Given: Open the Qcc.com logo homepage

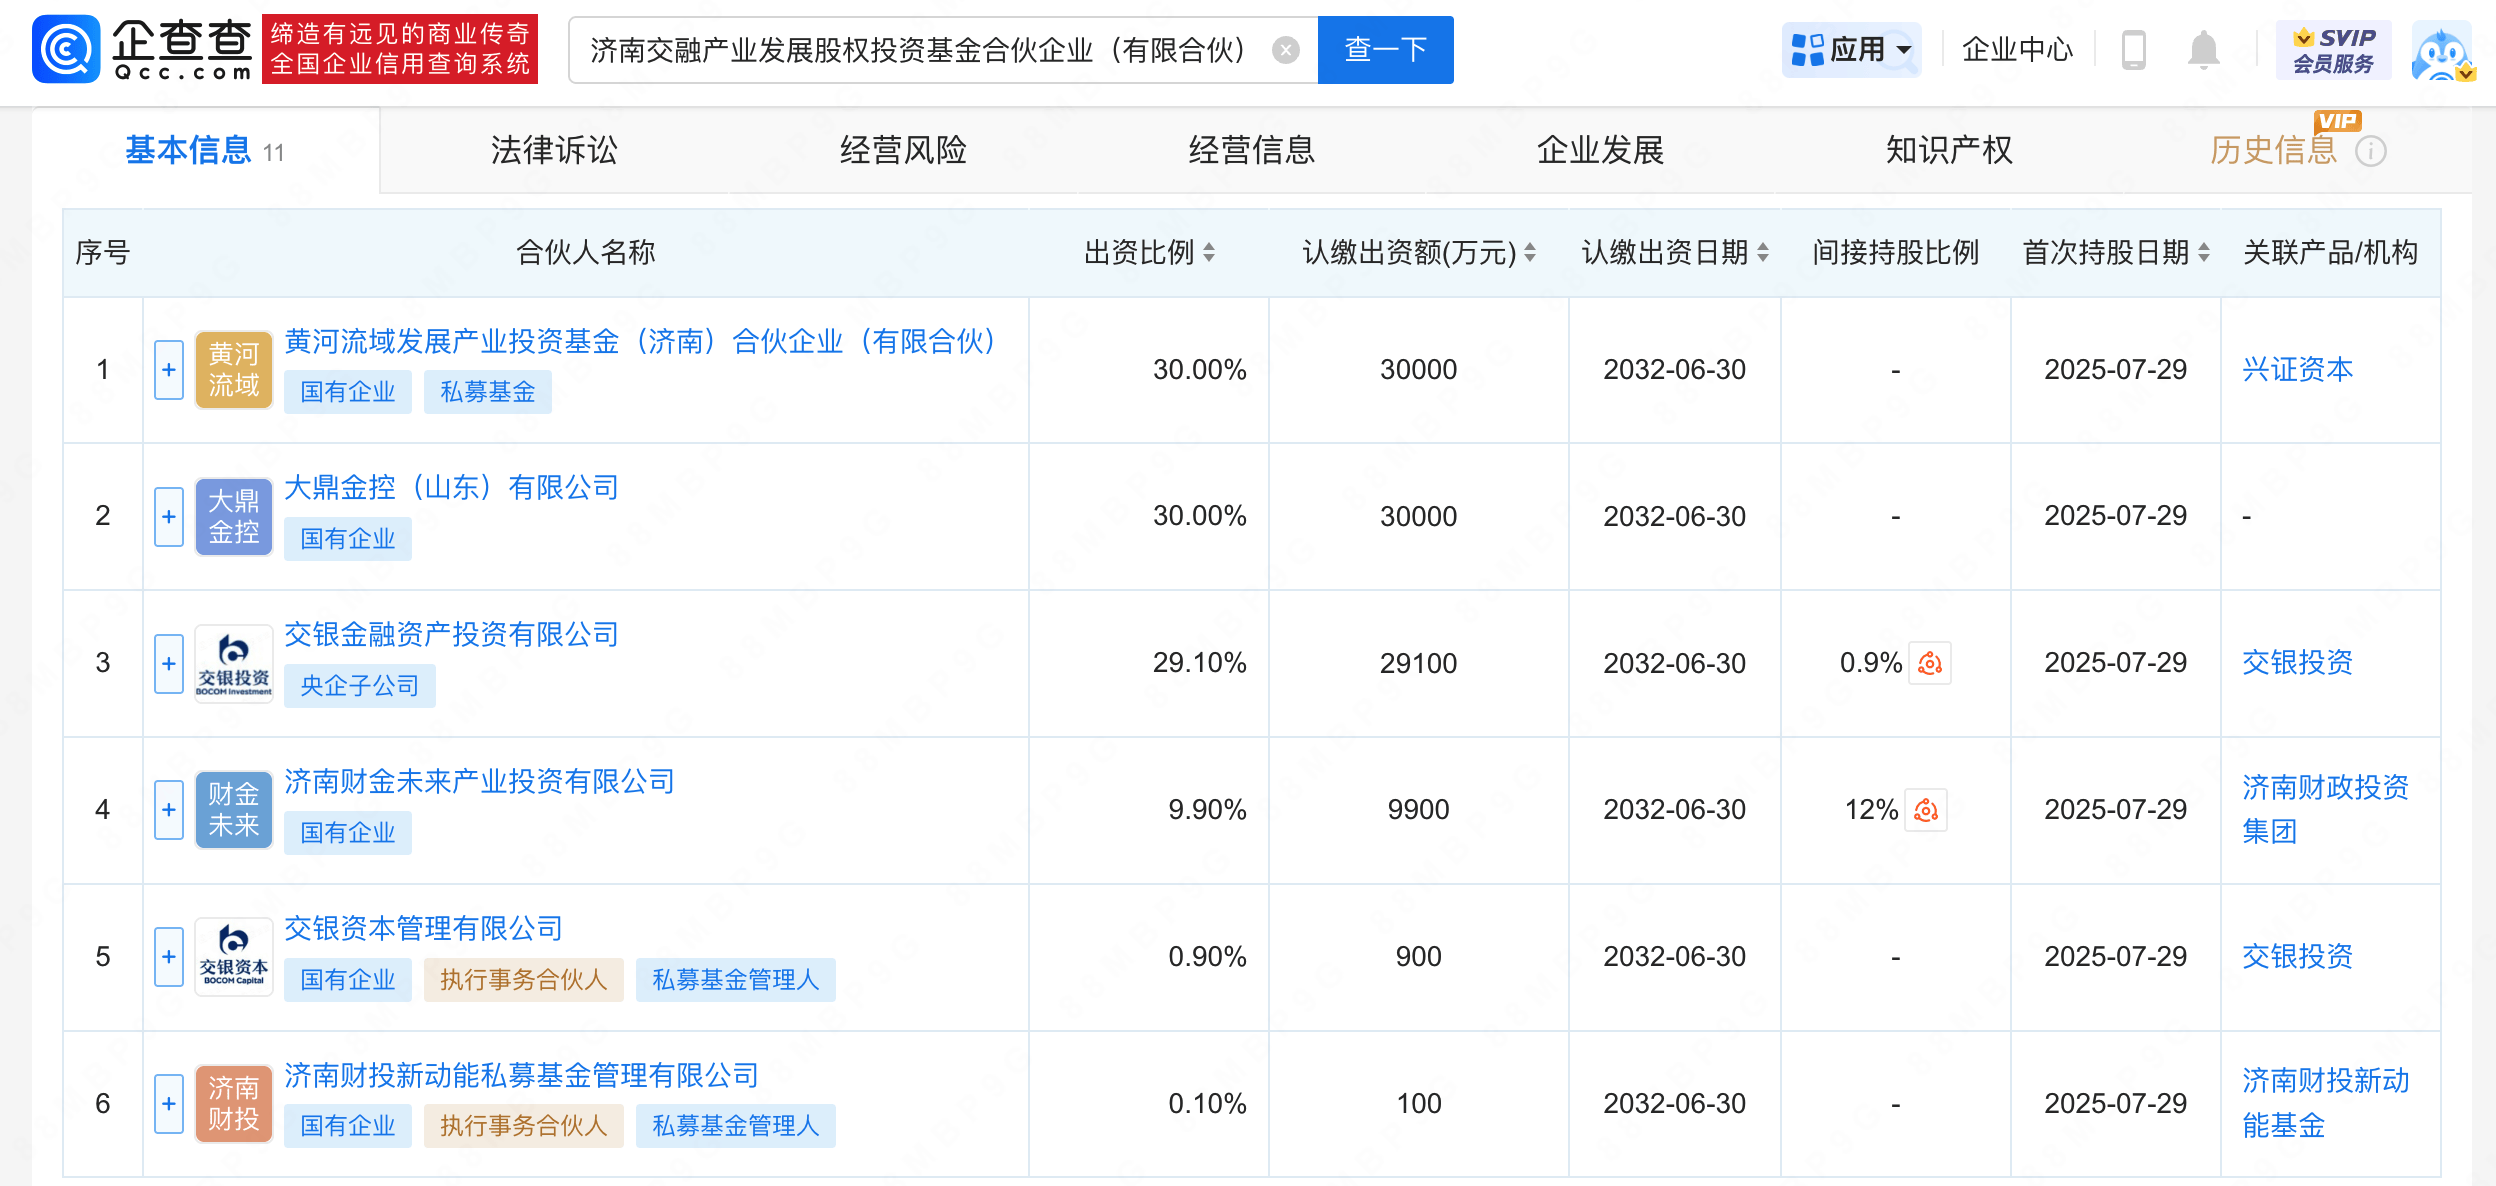Looking at the screenshot, I should pos(141,49).
